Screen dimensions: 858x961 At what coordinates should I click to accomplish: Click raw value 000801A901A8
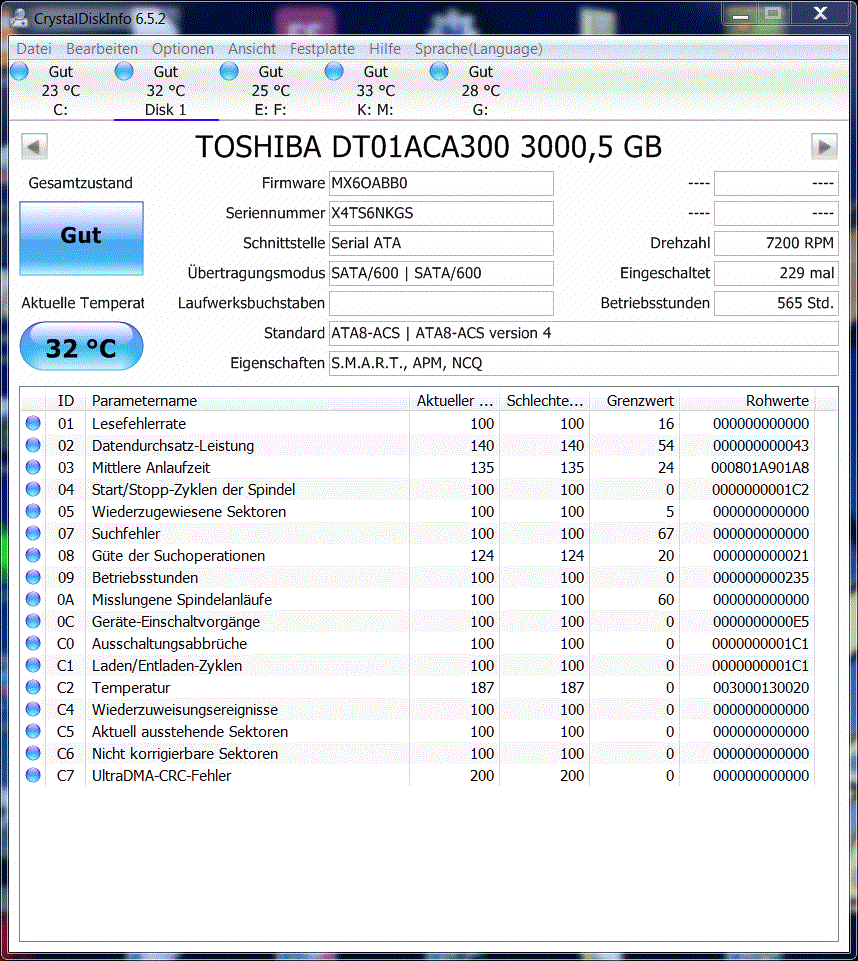tap(760, 468)
